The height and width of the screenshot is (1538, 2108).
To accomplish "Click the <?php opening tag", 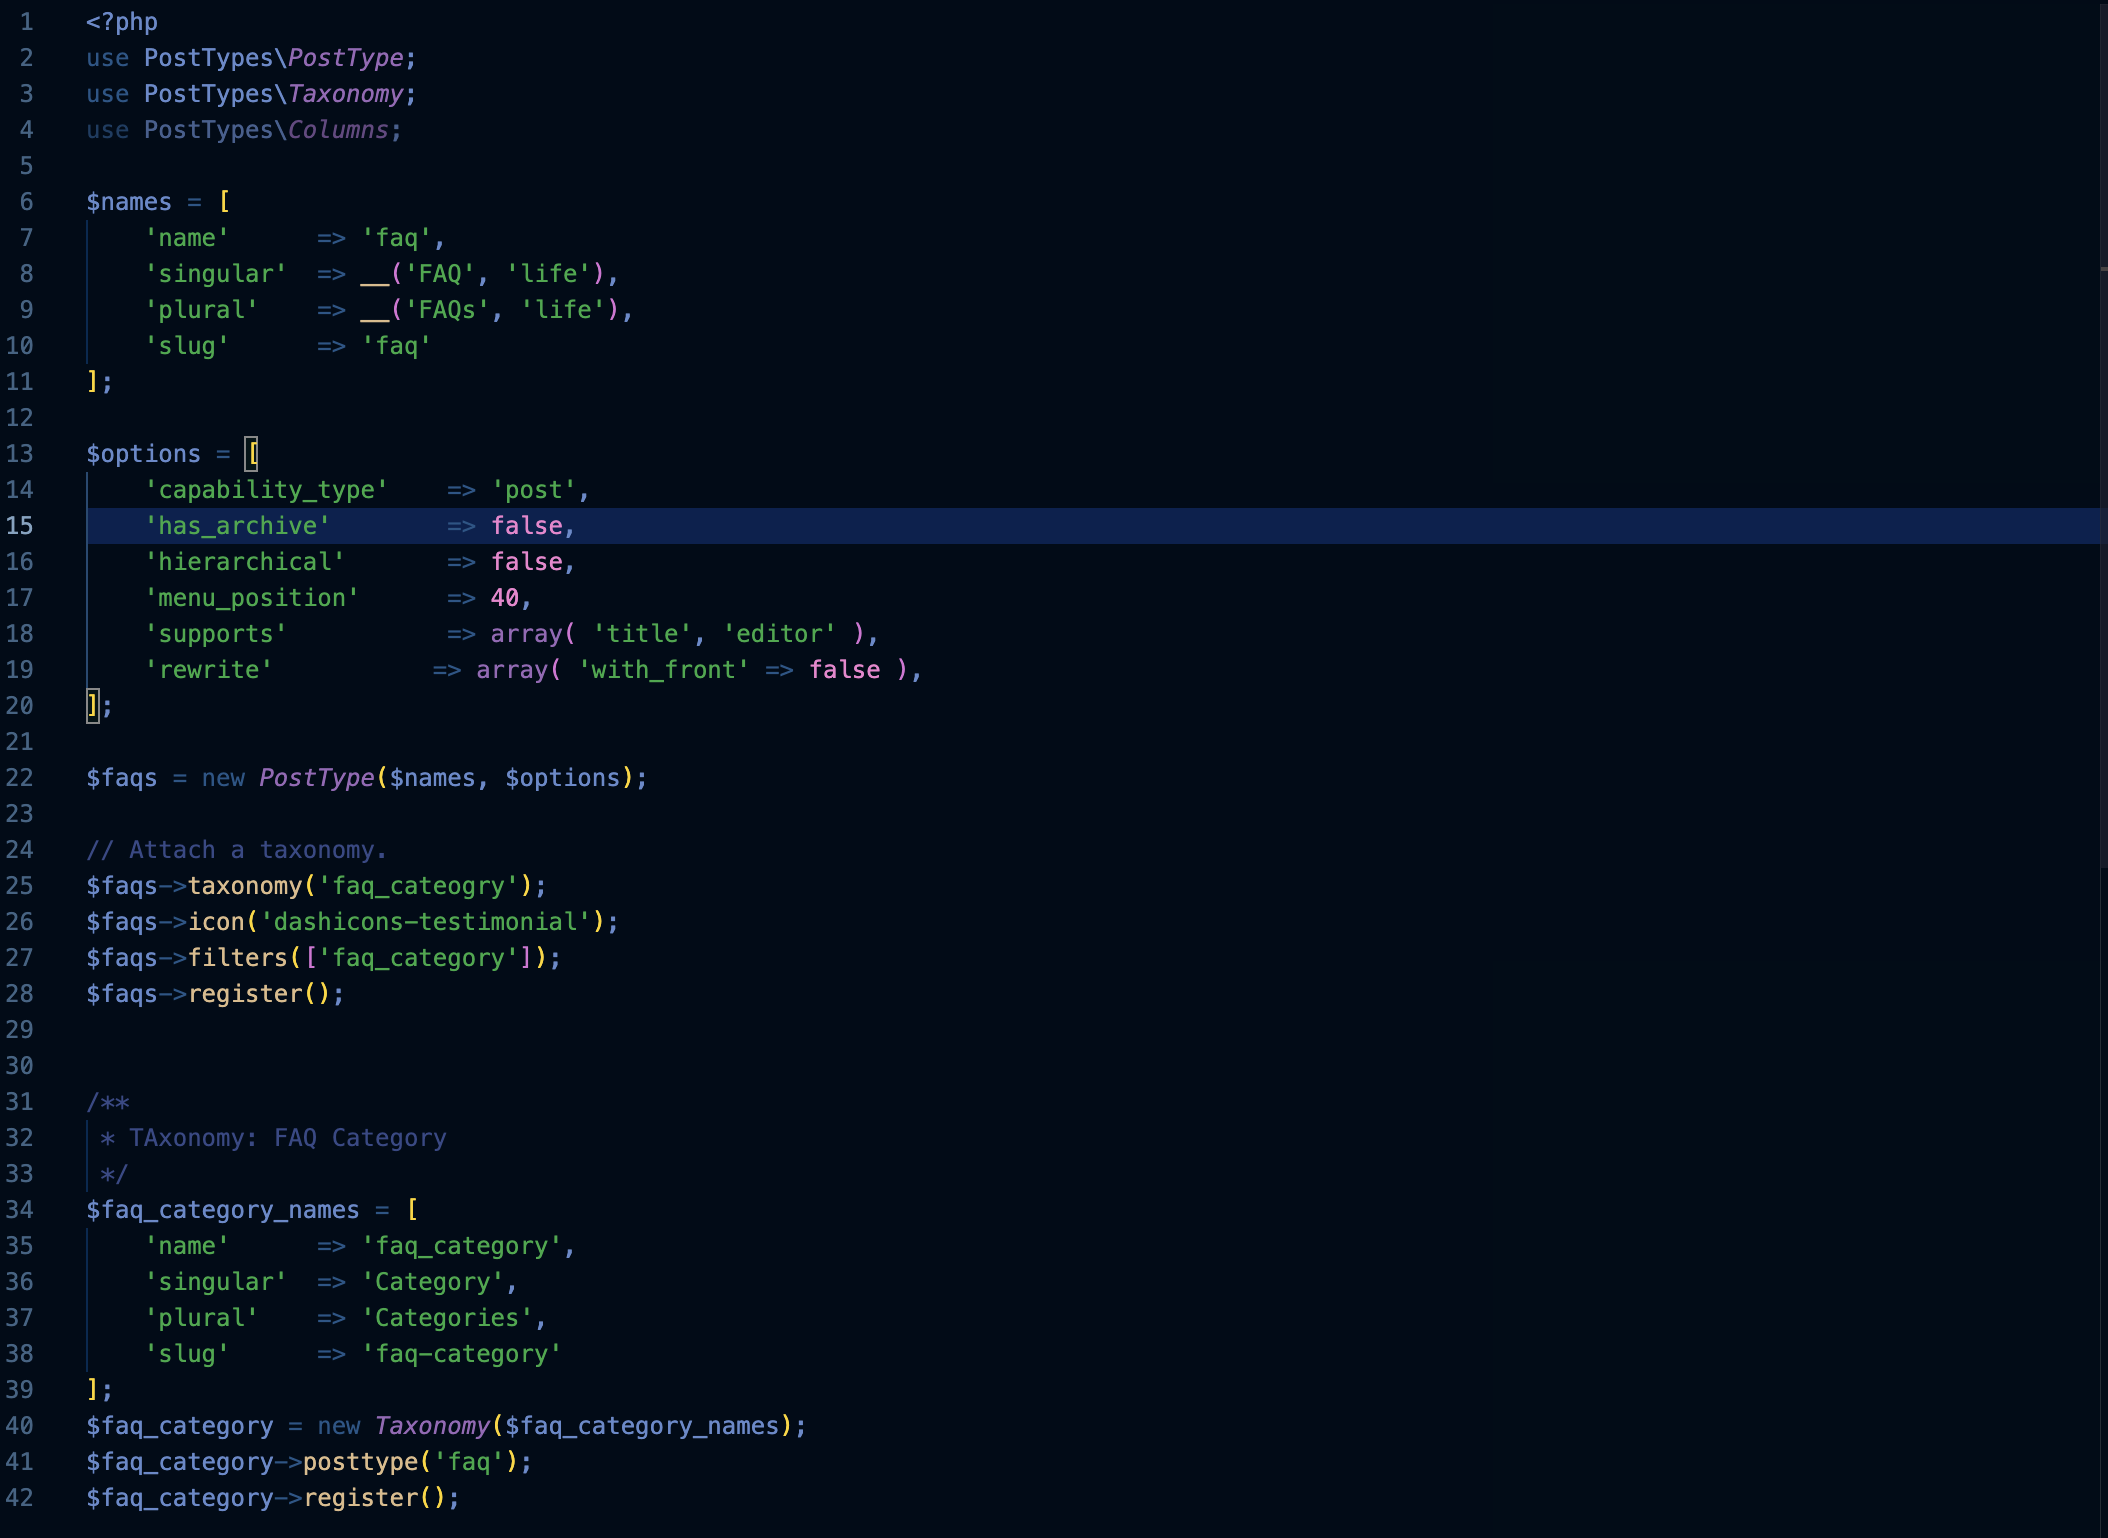I will tap(122, 21).
